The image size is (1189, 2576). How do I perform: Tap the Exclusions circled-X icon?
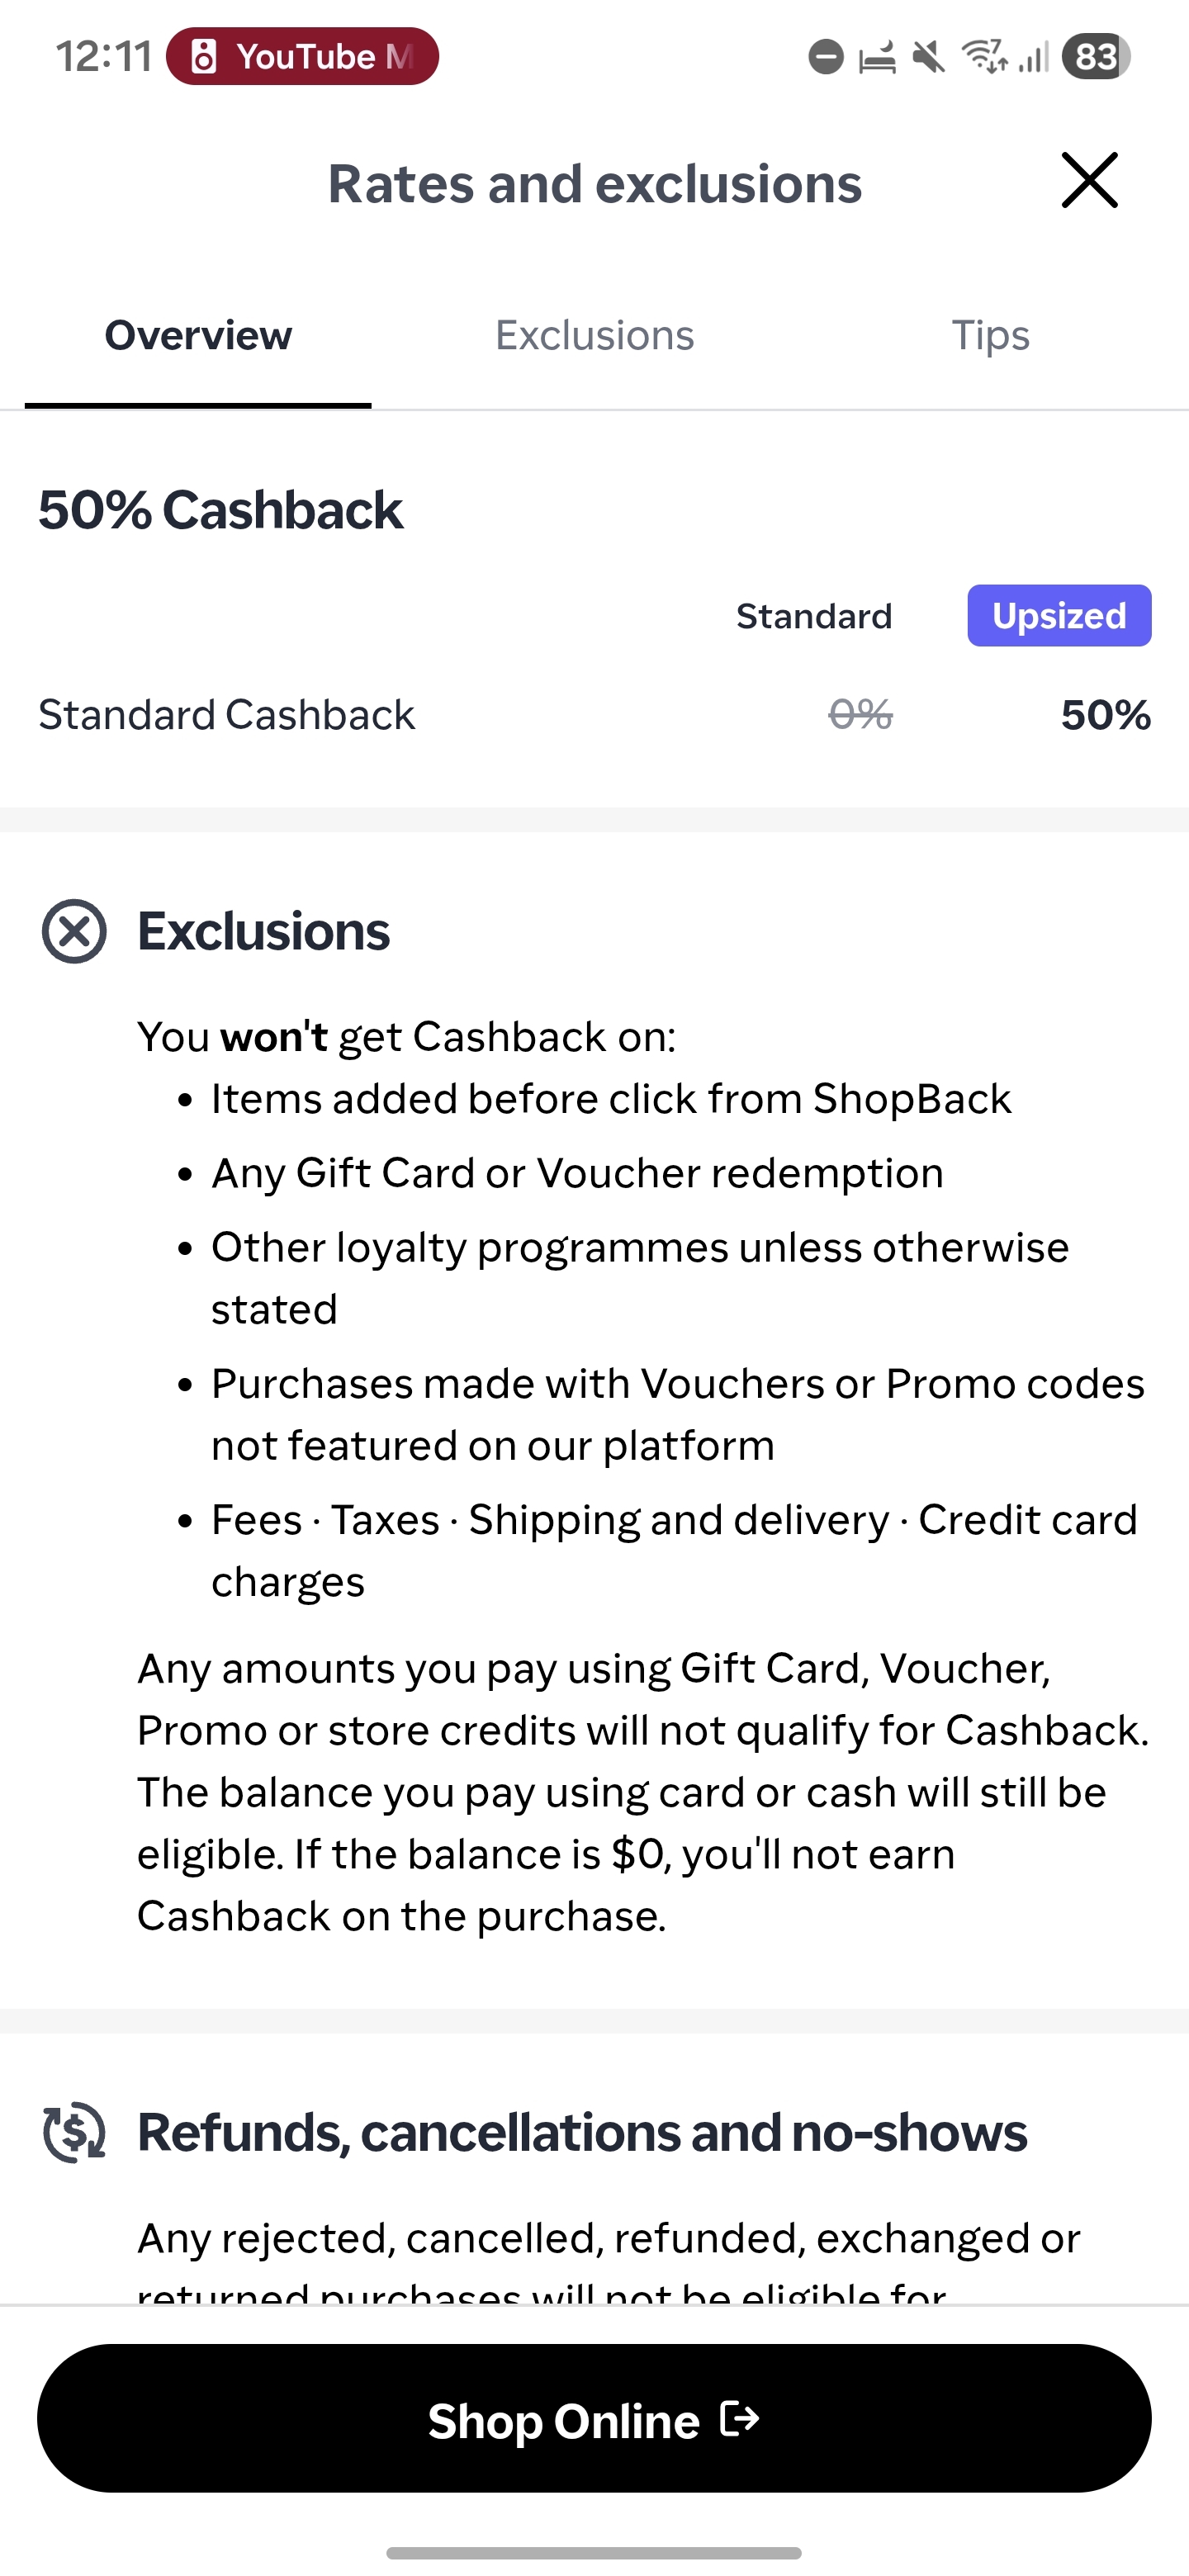tap(74, 931)
